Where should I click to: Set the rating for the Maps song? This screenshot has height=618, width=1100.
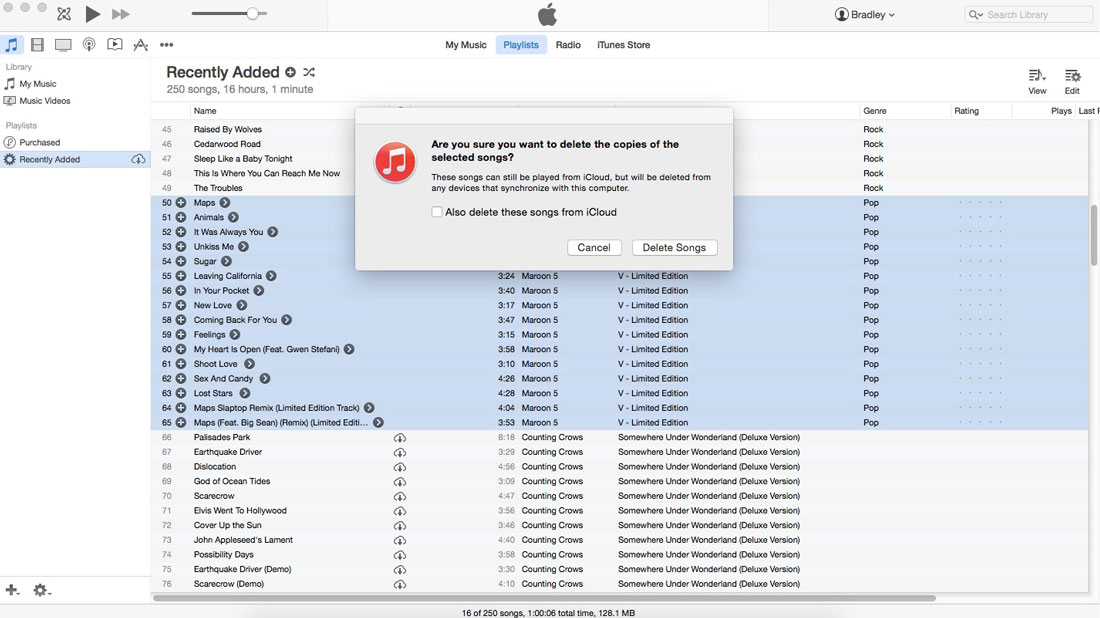980,203
